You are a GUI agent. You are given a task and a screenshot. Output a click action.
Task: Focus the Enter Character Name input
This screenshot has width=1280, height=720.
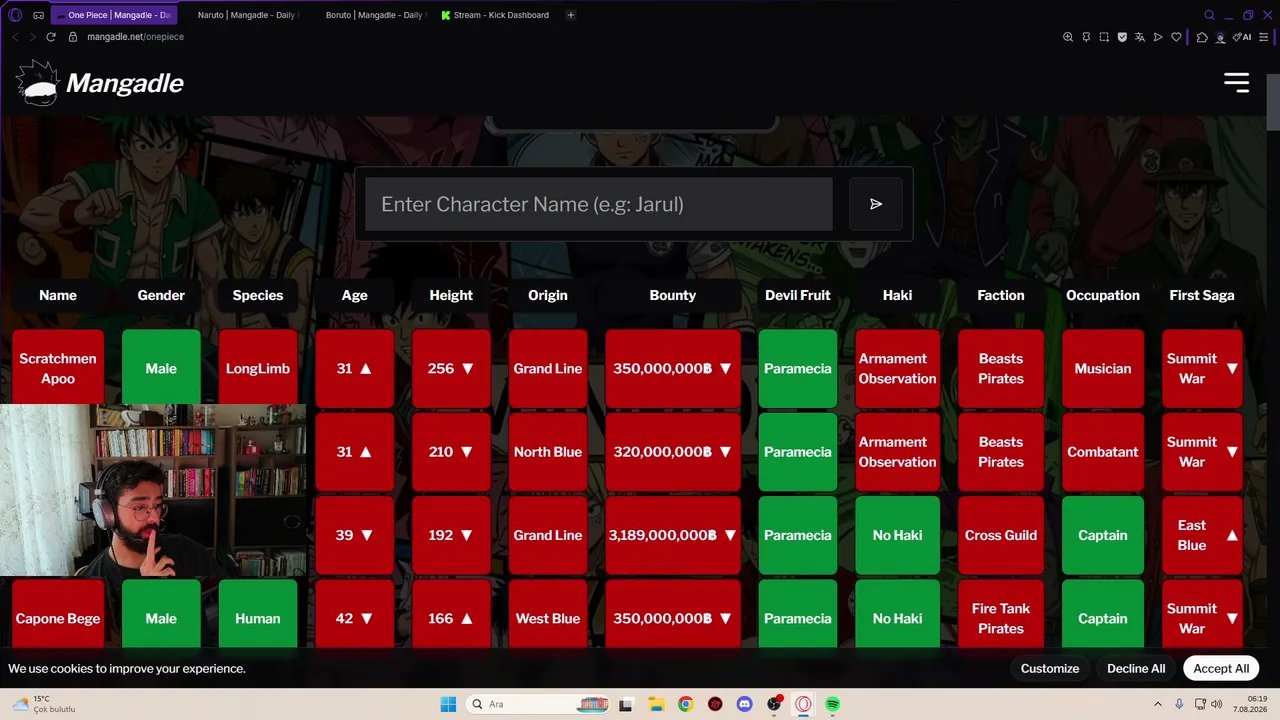[x=599, y=204]
